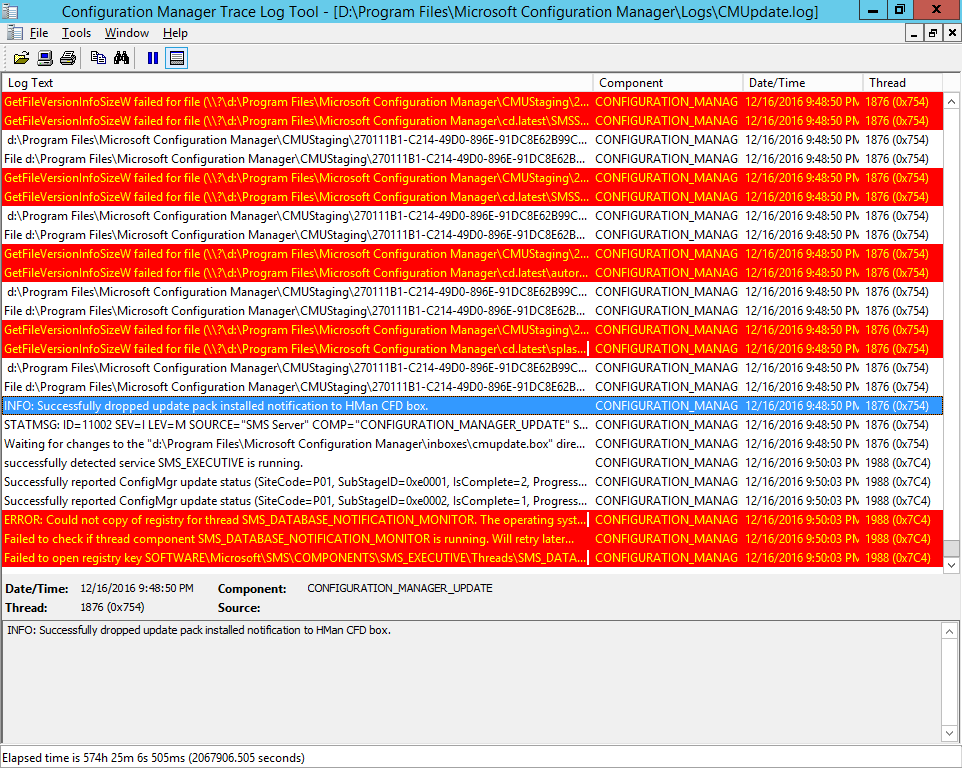Select the 'Failed to check if thread component' row
This screenshot has height=768, width=962.
pos(472,539)
